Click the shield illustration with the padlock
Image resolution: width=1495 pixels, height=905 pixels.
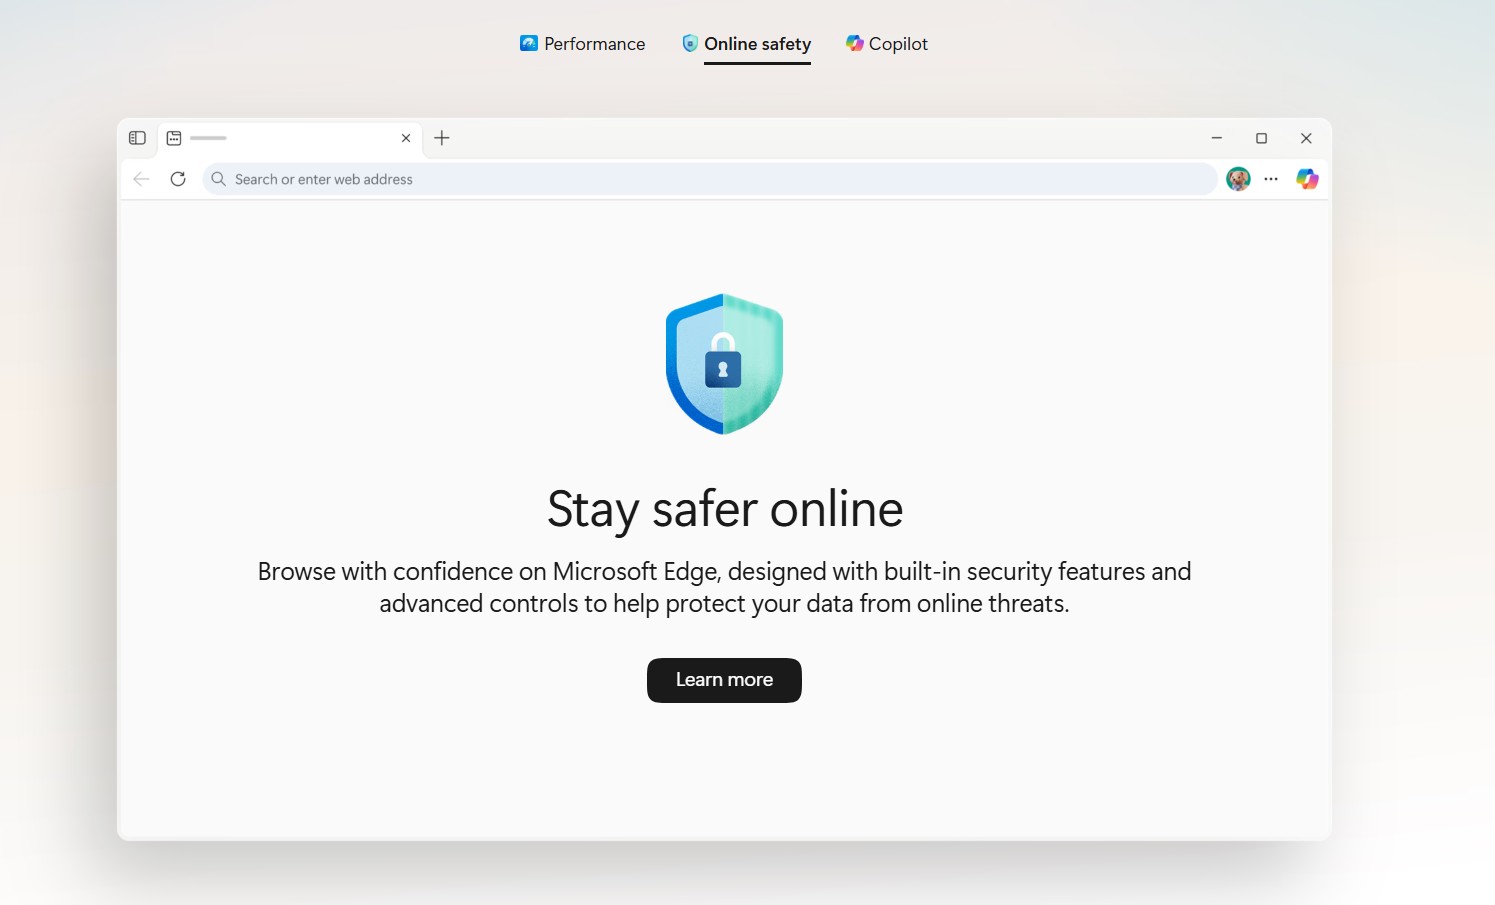click(724, 364)
